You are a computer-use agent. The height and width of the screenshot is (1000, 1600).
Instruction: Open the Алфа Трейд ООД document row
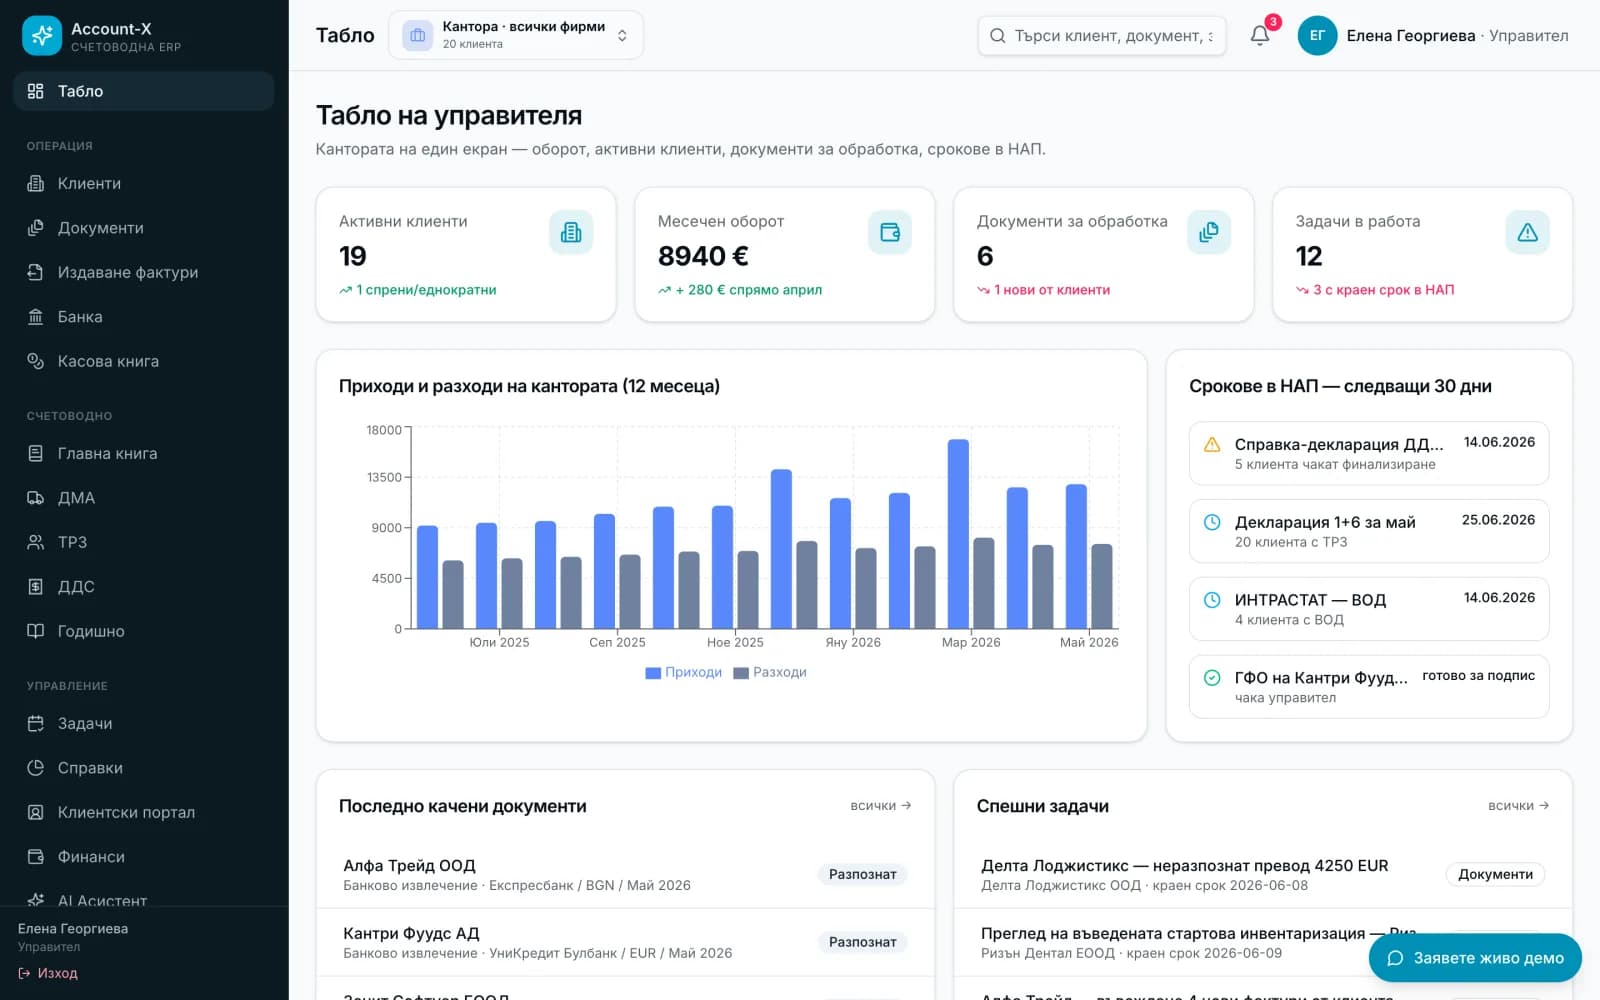[625, 875]
